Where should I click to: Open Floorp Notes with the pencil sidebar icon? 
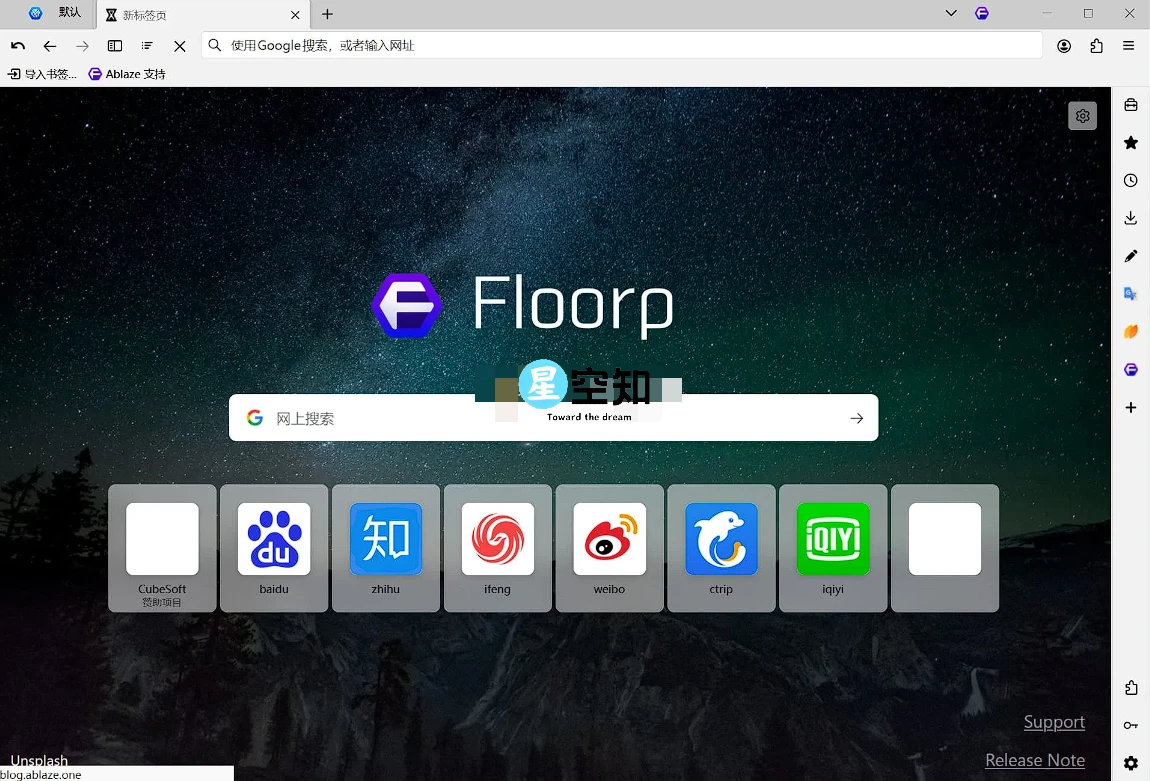(x=1131, y=255)
